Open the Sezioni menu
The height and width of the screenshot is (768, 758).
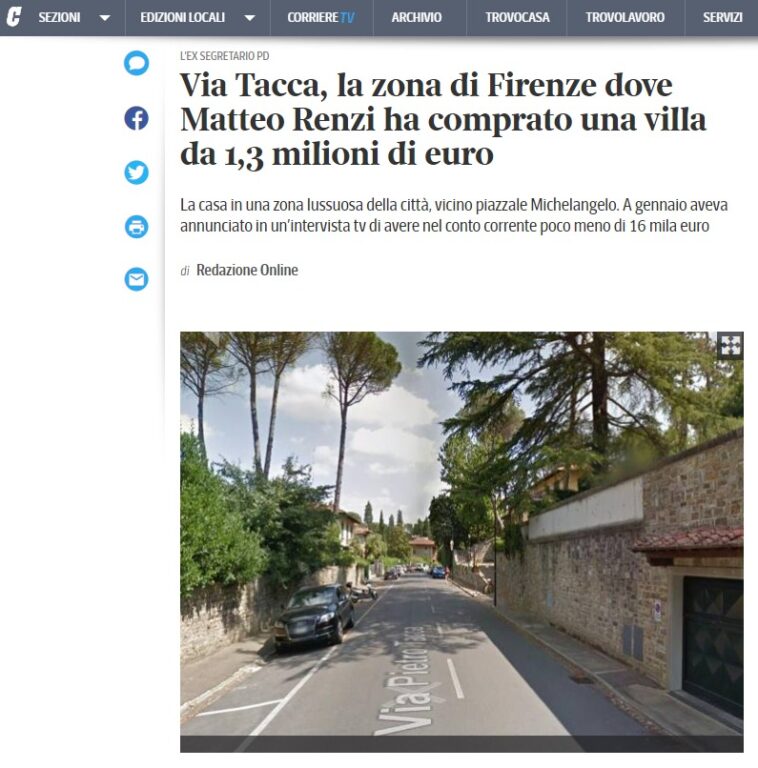click(x=59, y=18)
